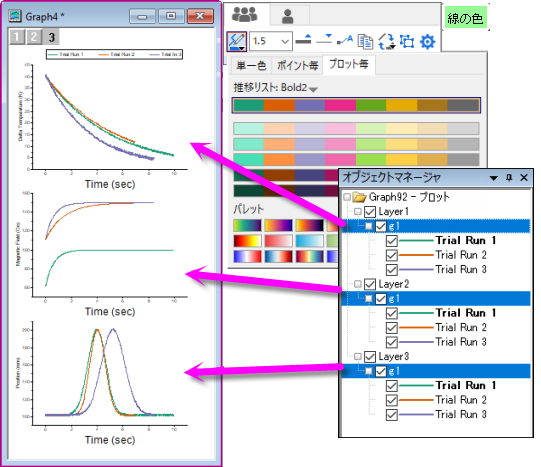541x467 pixels.
Task: Click the rescale axes icon
Action: 387,41
